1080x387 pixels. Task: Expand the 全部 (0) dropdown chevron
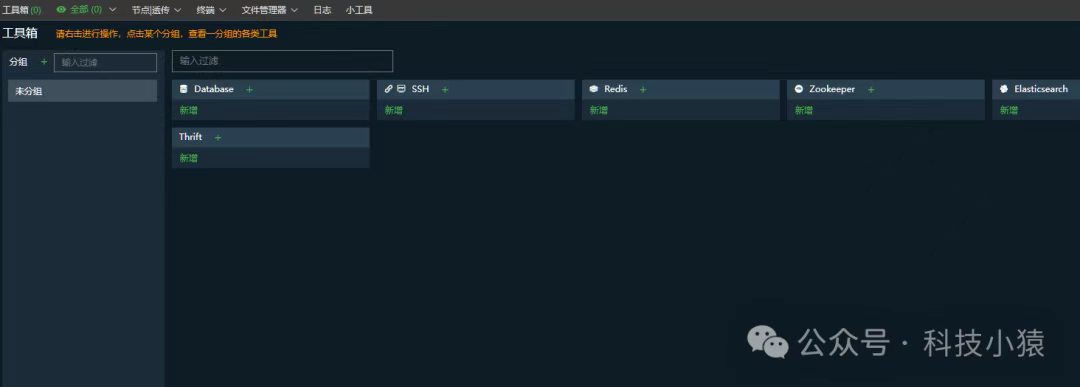(113, 10)
